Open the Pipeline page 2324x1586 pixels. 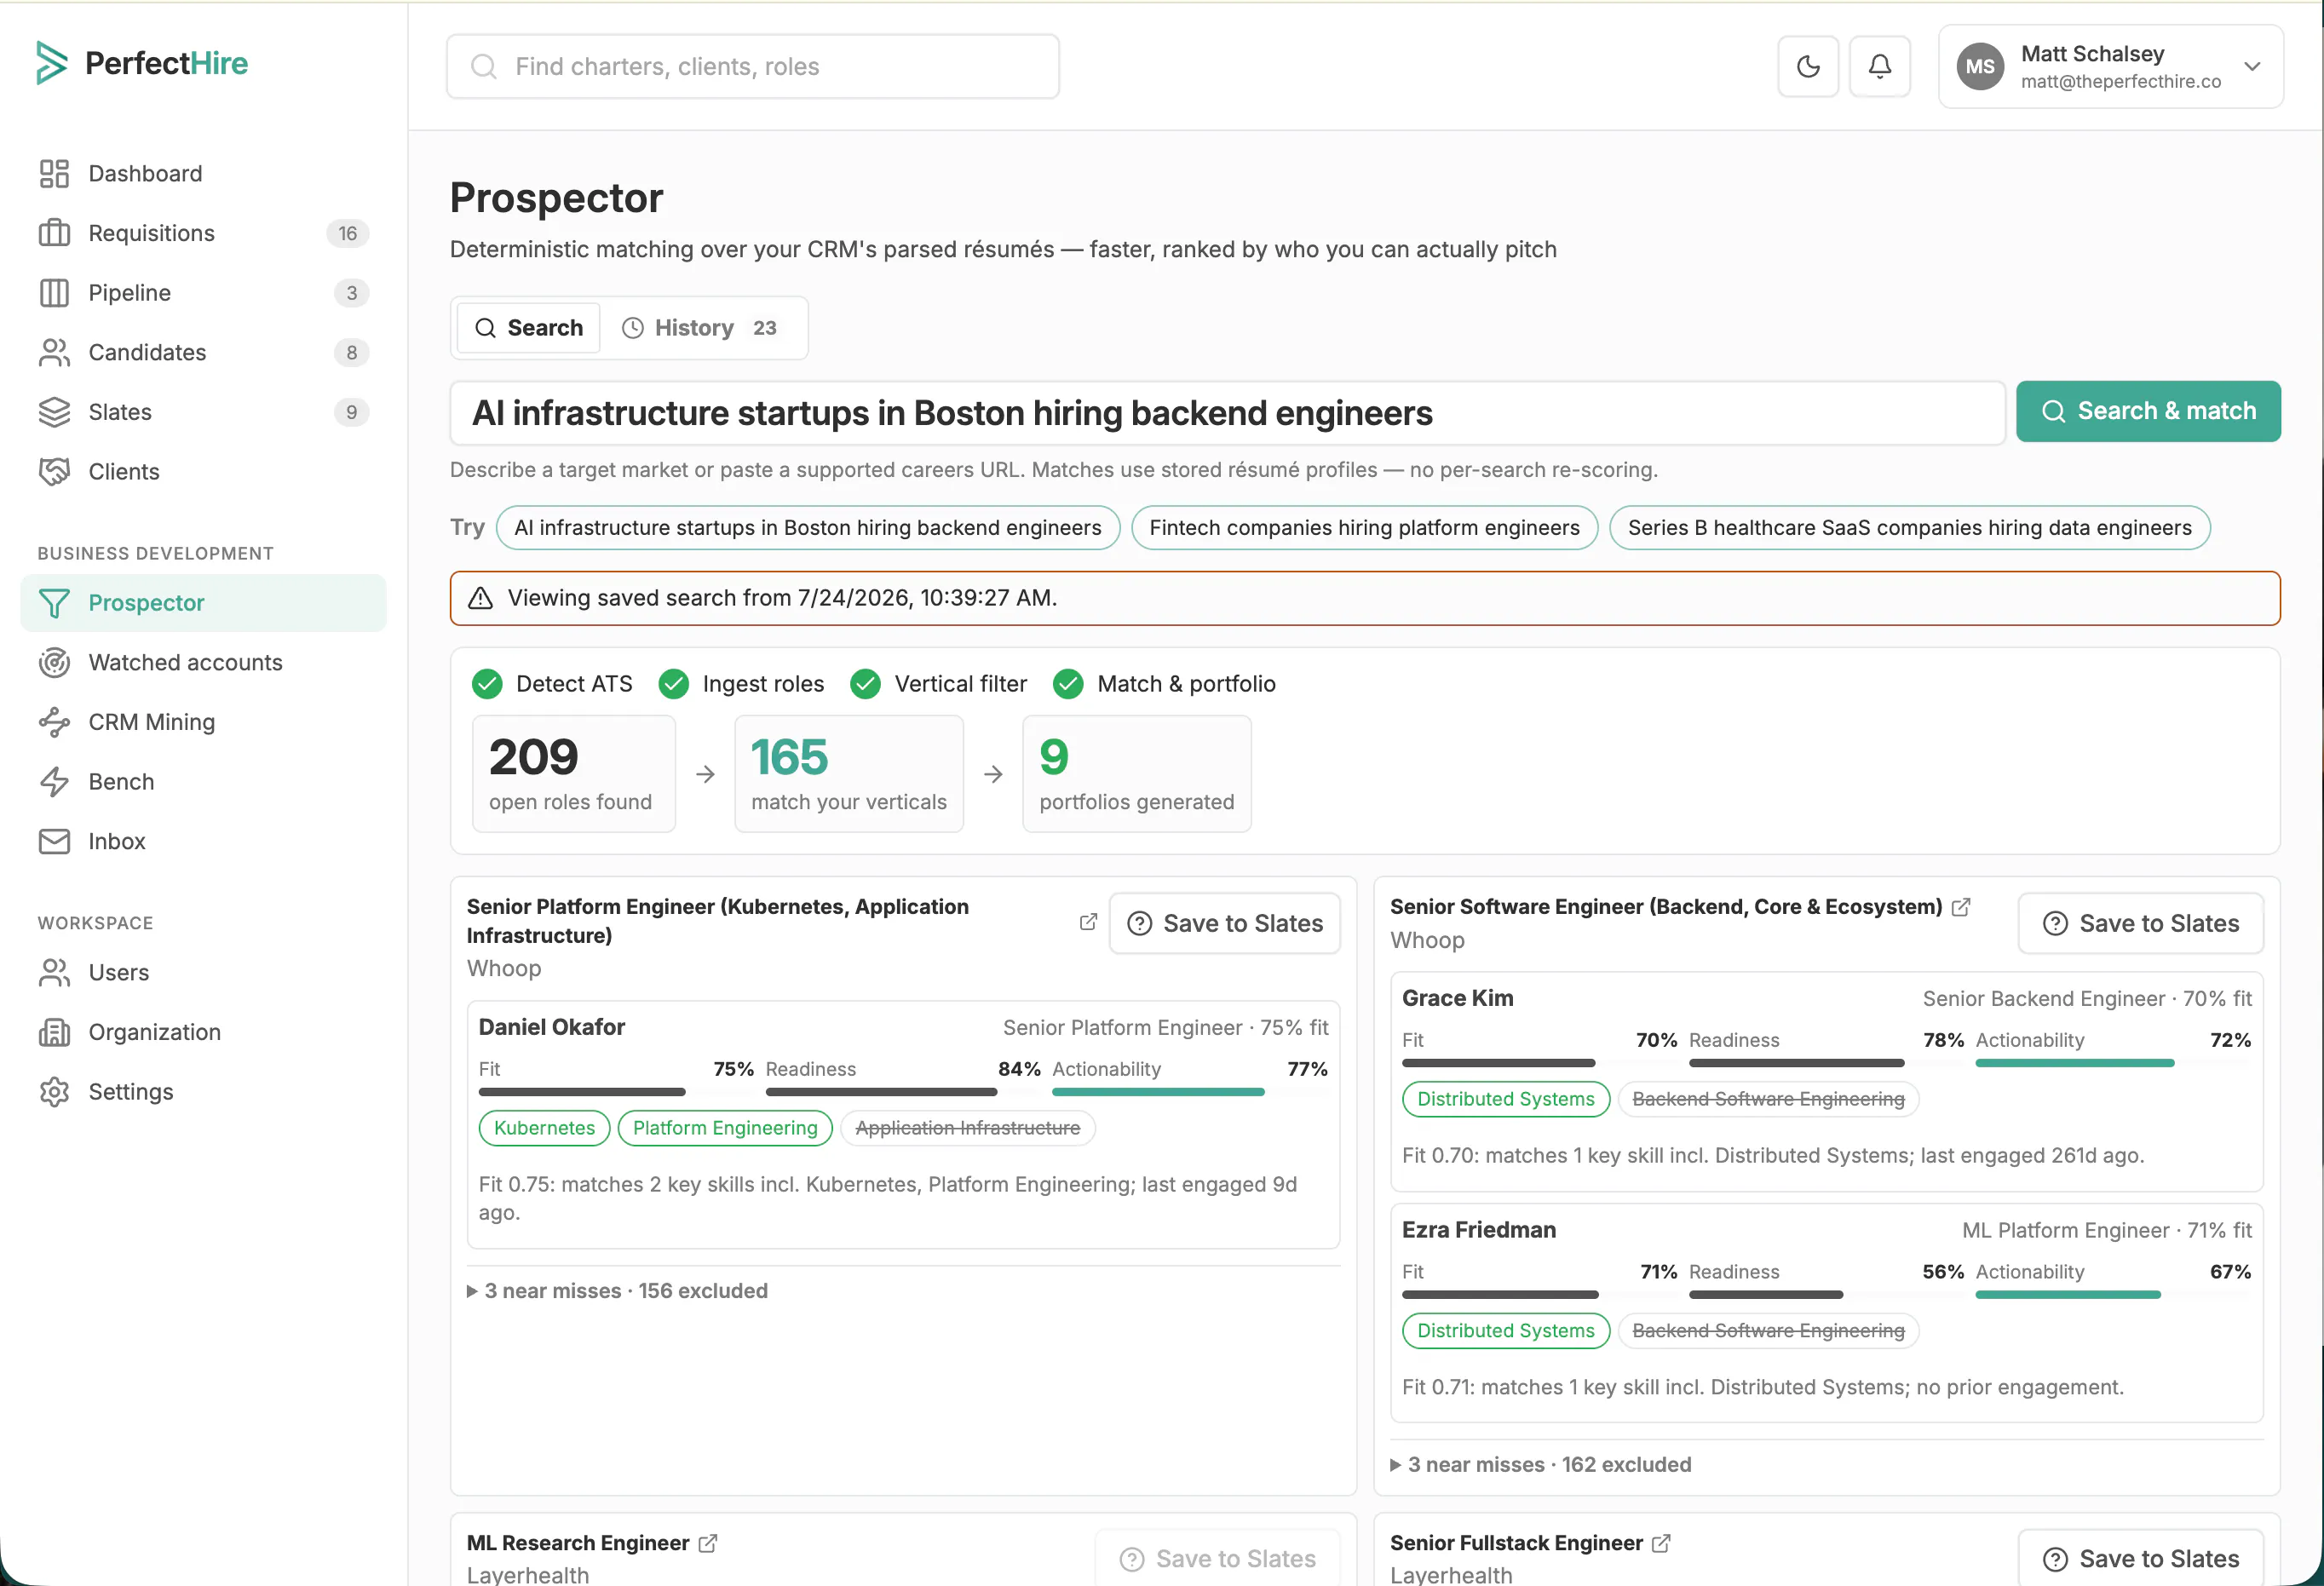click(204, 293)
